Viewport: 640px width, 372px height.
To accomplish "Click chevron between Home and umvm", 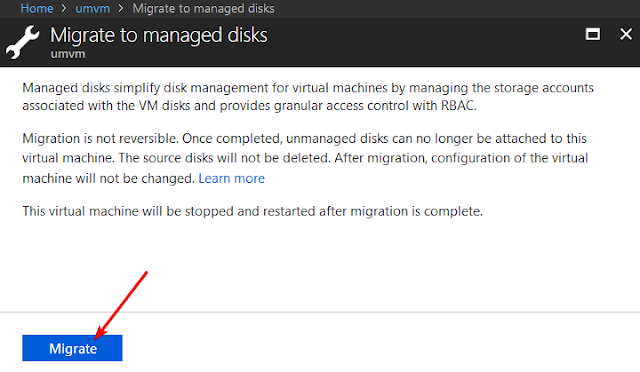I will [x=64, y=9].
